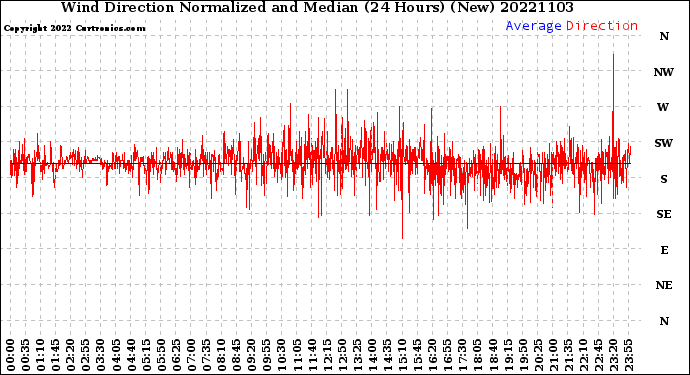Click the 22:10 time label
This screenshot has width=690, height=375.
tap(584, 355)
